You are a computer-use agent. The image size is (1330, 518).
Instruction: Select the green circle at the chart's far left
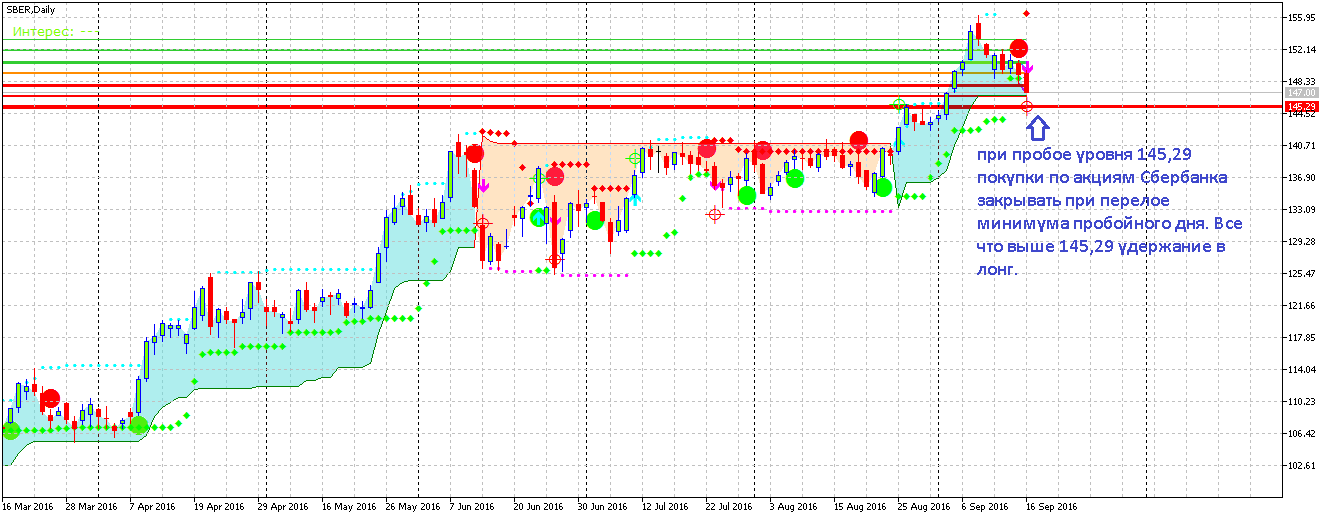[11, 431]
